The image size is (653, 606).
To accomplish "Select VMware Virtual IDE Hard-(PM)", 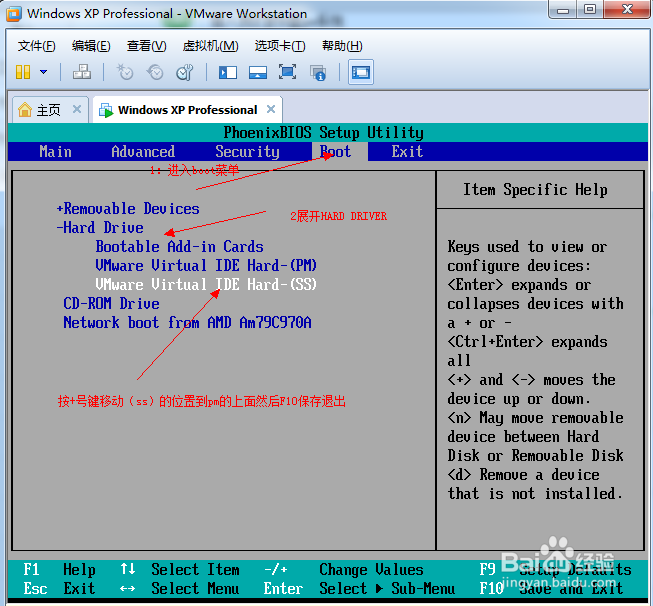I will (206, 265).
